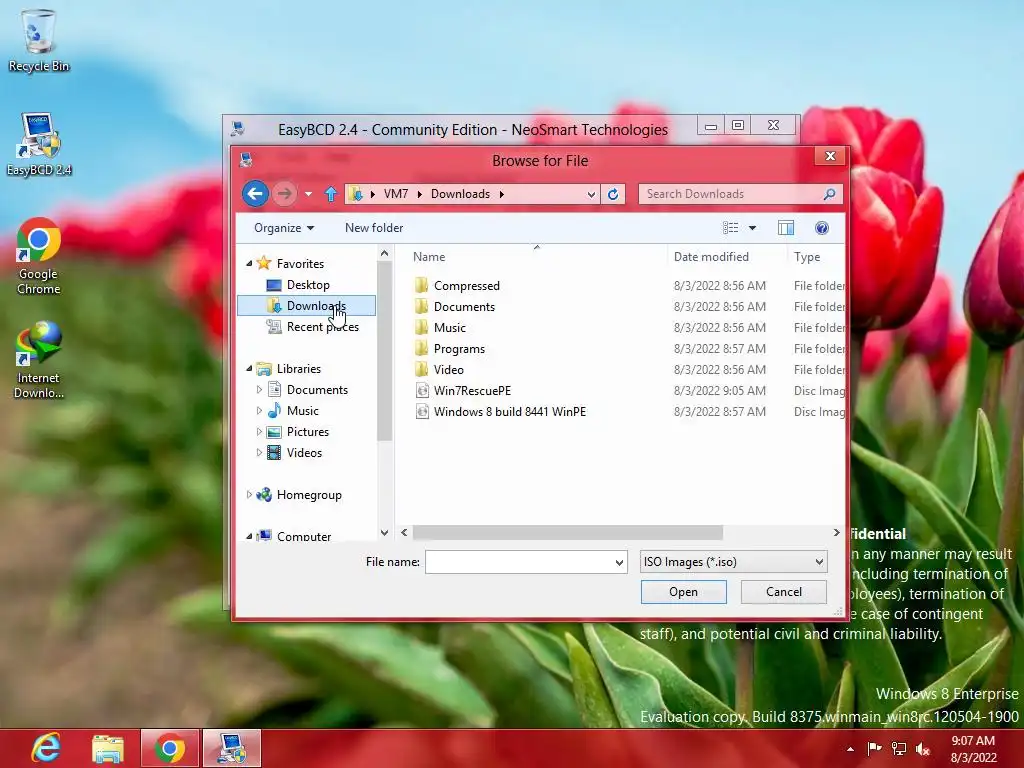The width and height of the screenshot is (1024, 768).
Task: Select Win7RescuePE disc image file
Action: (x=472, y=391)
